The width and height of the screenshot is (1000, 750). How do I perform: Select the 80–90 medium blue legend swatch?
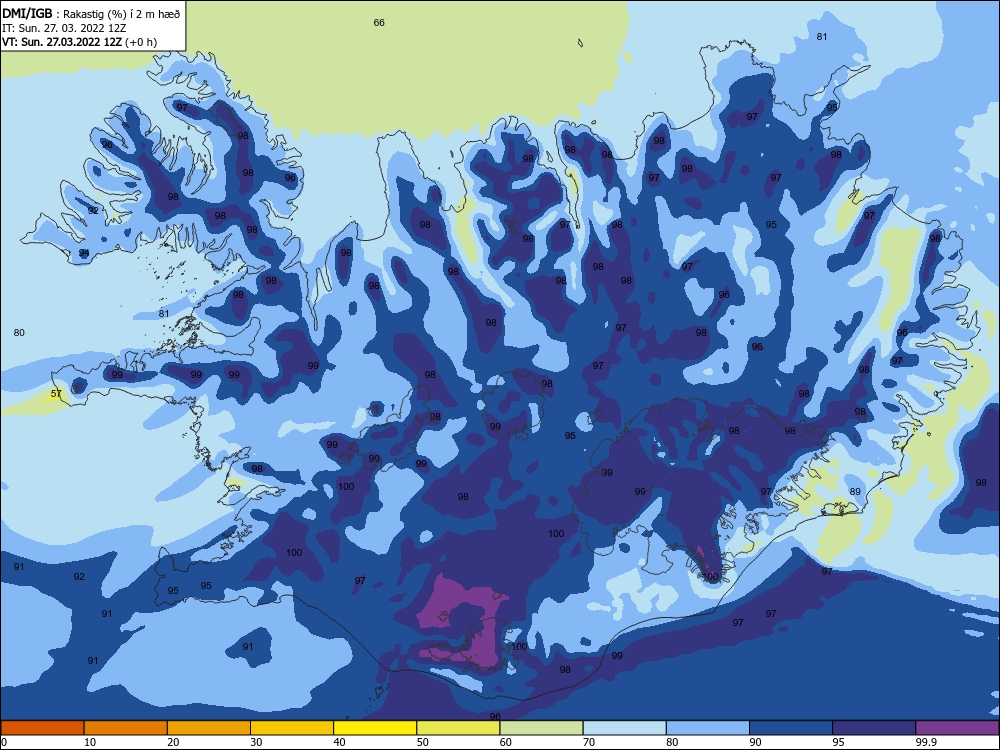point(708,728)
